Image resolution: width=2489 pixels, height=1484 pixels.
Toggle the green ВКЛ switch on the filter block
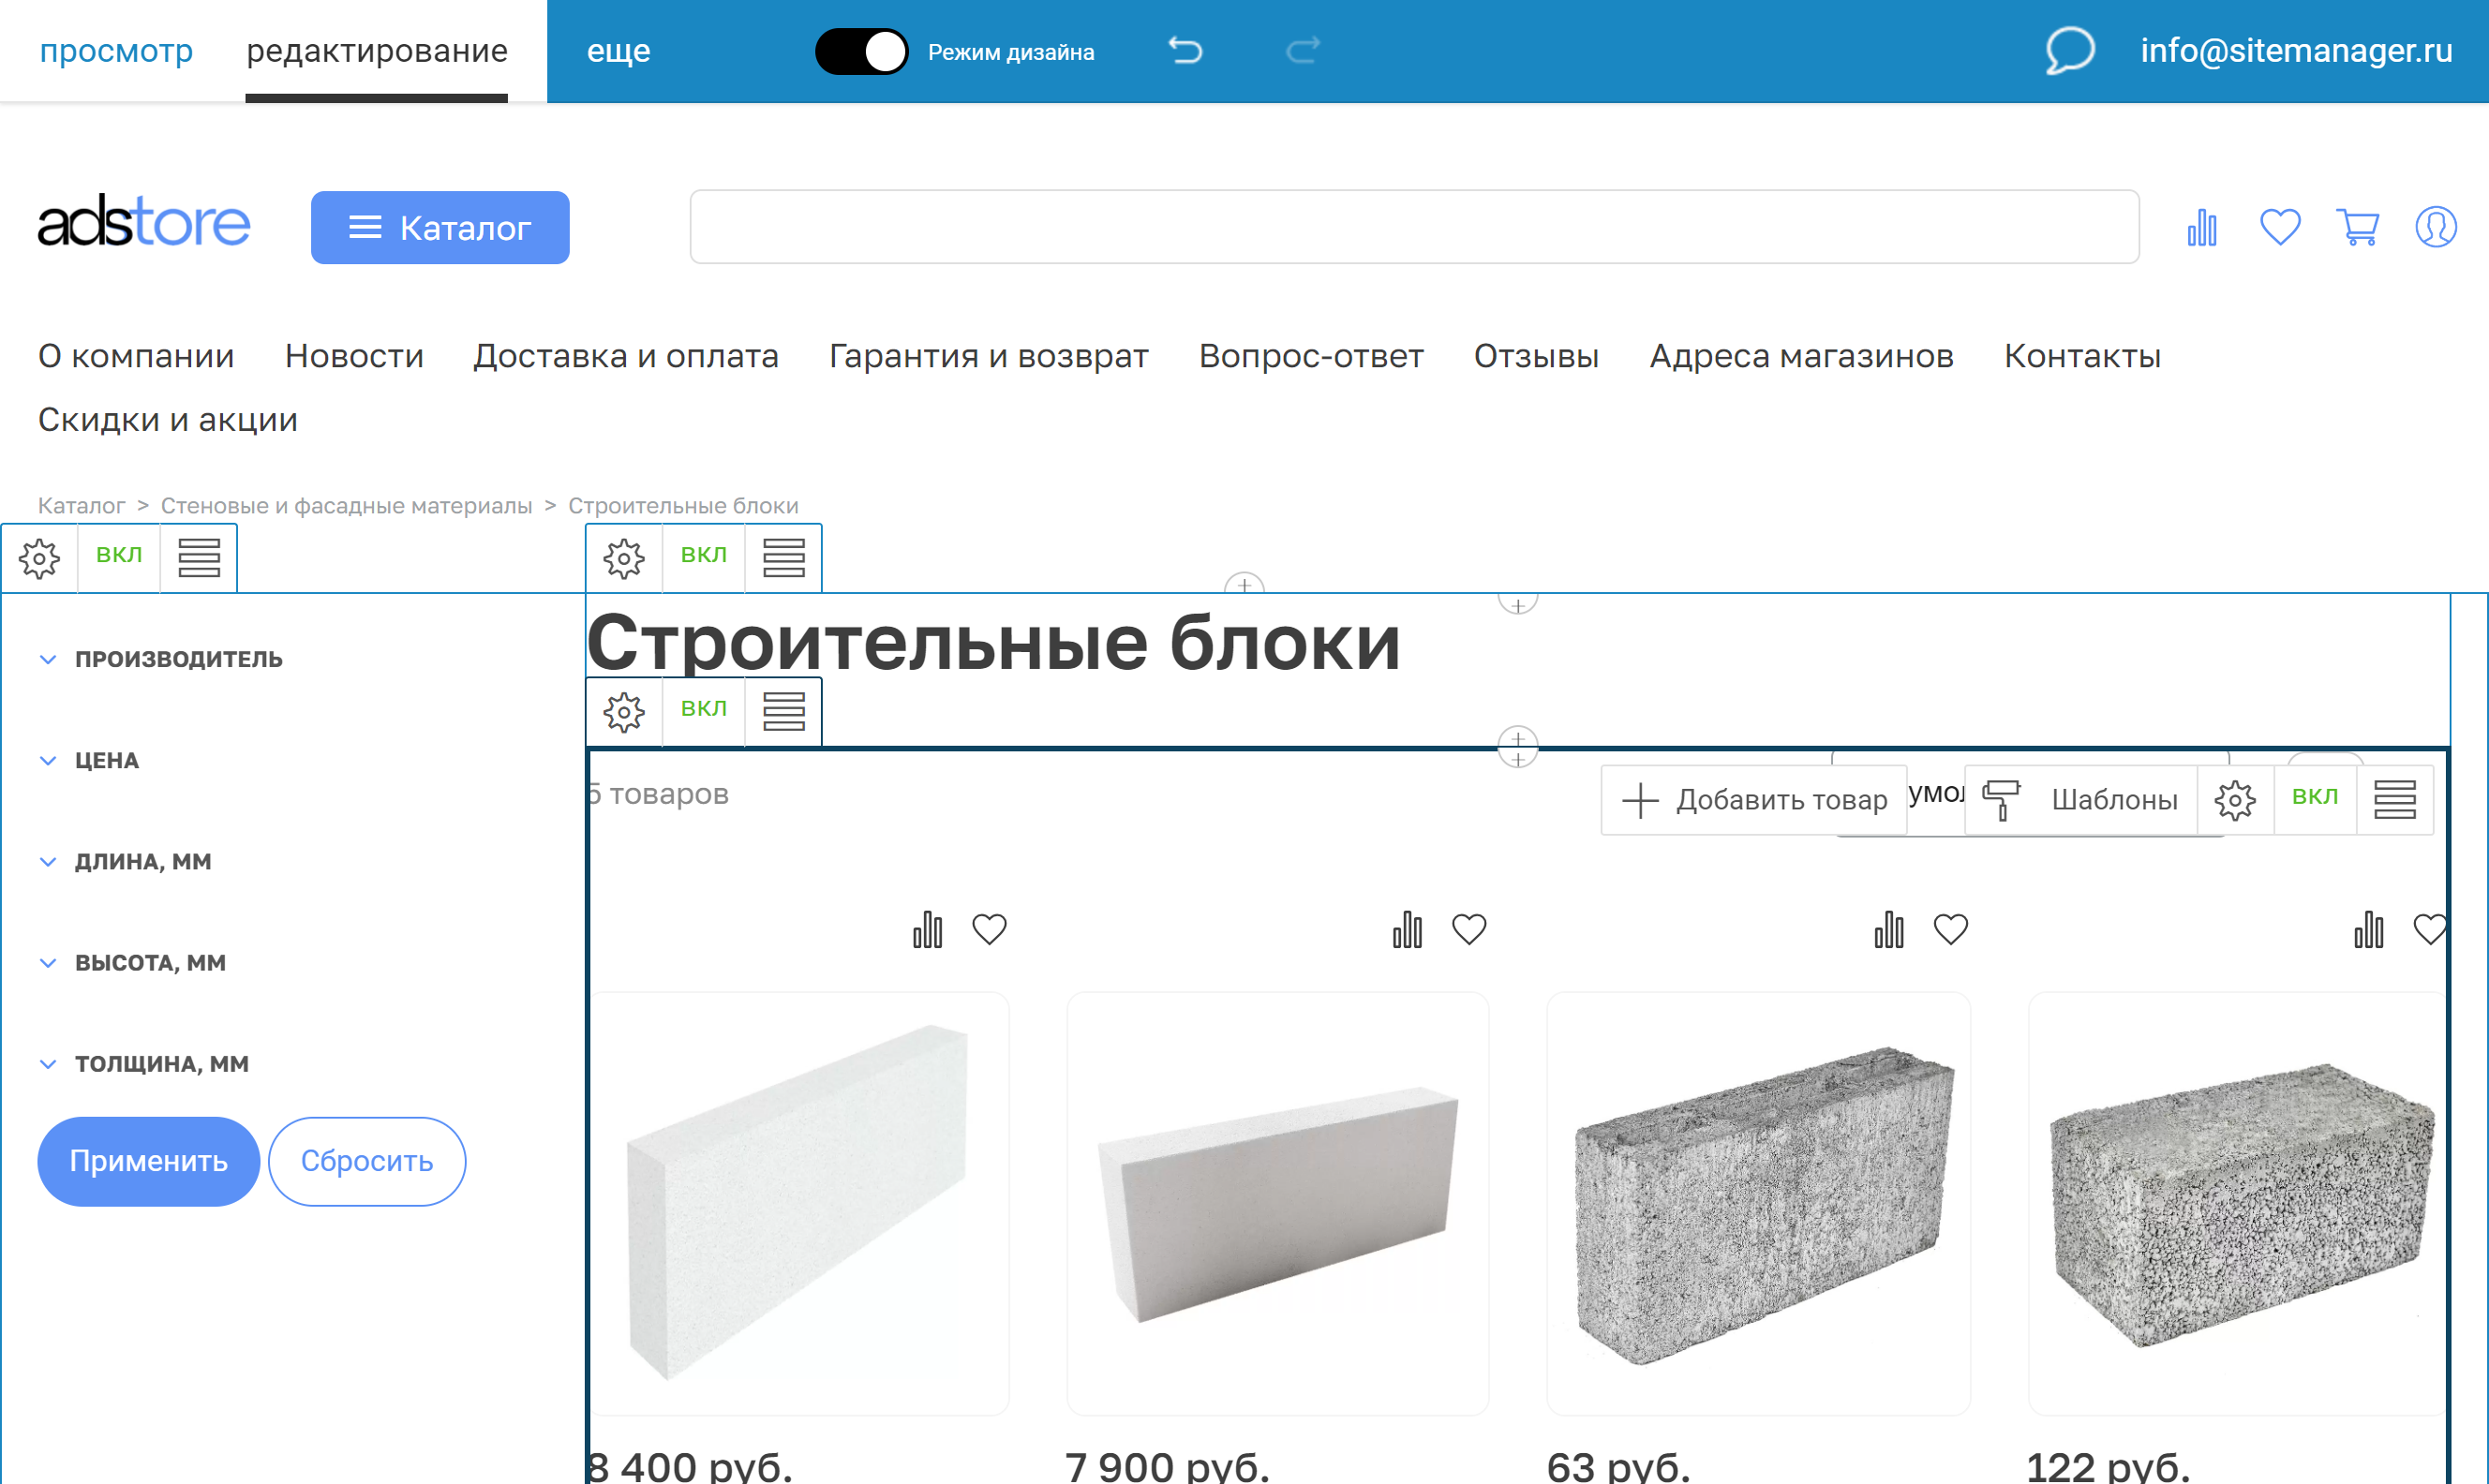point(118,556)
